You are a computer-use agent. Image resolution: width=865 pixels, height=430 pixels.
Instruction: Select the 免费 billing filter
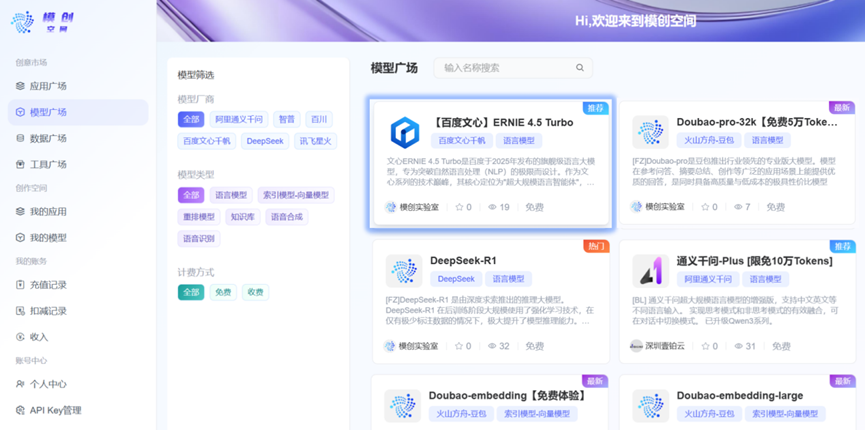[x=223, y=292]
